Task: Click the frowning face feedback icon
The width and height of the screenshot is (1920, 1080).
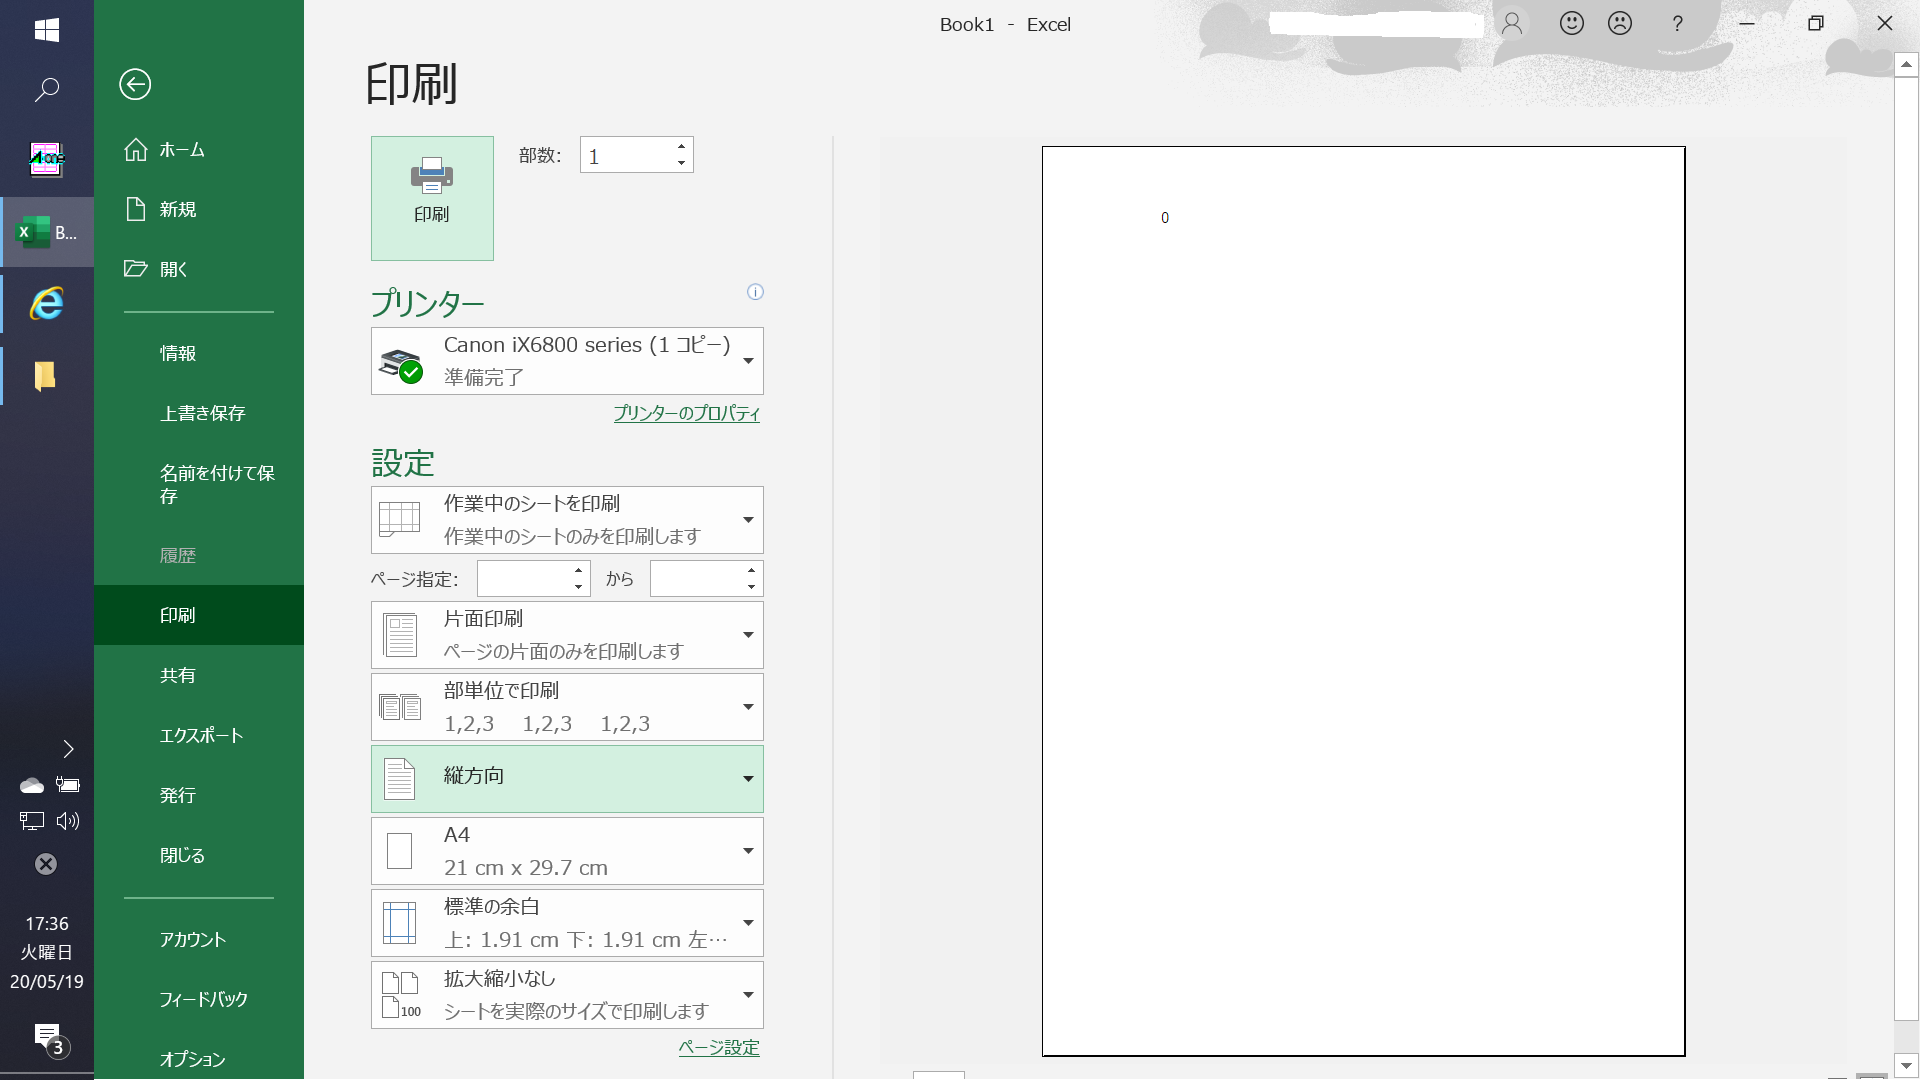Action: (1620, 23)
